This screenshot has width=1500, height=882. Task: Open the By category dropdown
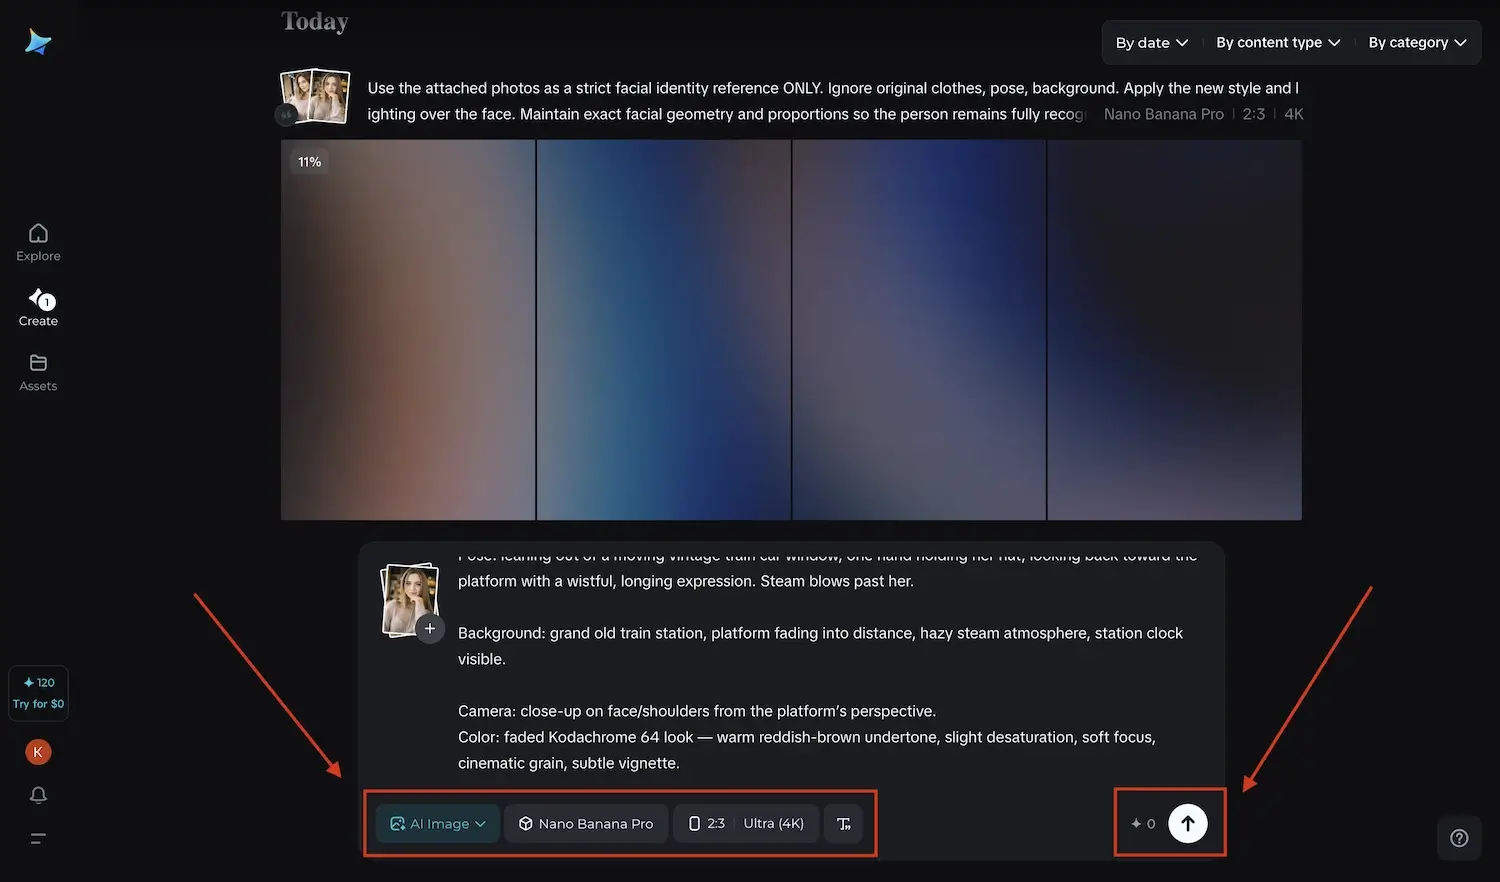[x=1417, y=43]
